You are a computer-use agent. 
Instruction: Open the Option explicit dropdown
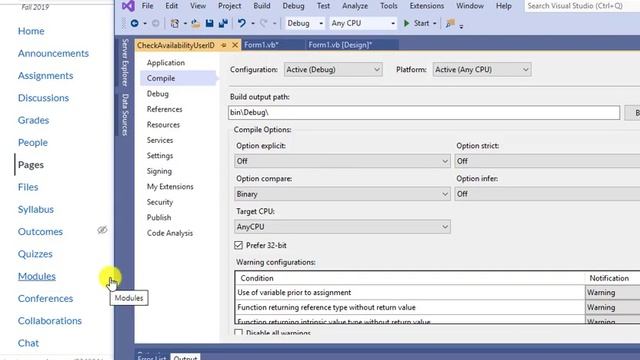tap(342, 161)
